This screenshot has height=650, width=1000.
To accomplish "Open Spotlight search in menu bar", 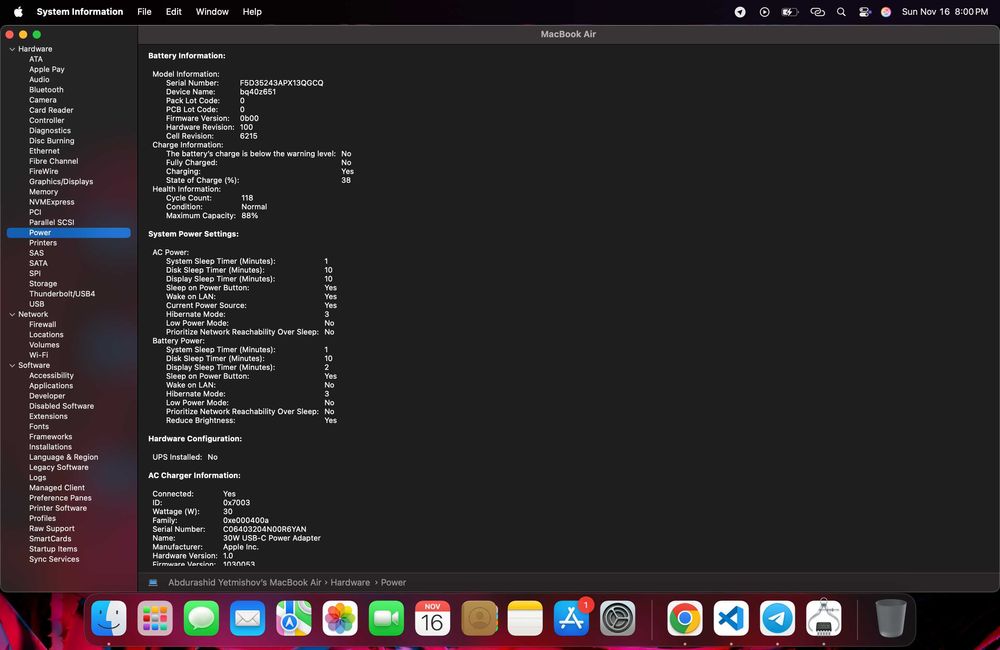I will pos(841,11).
